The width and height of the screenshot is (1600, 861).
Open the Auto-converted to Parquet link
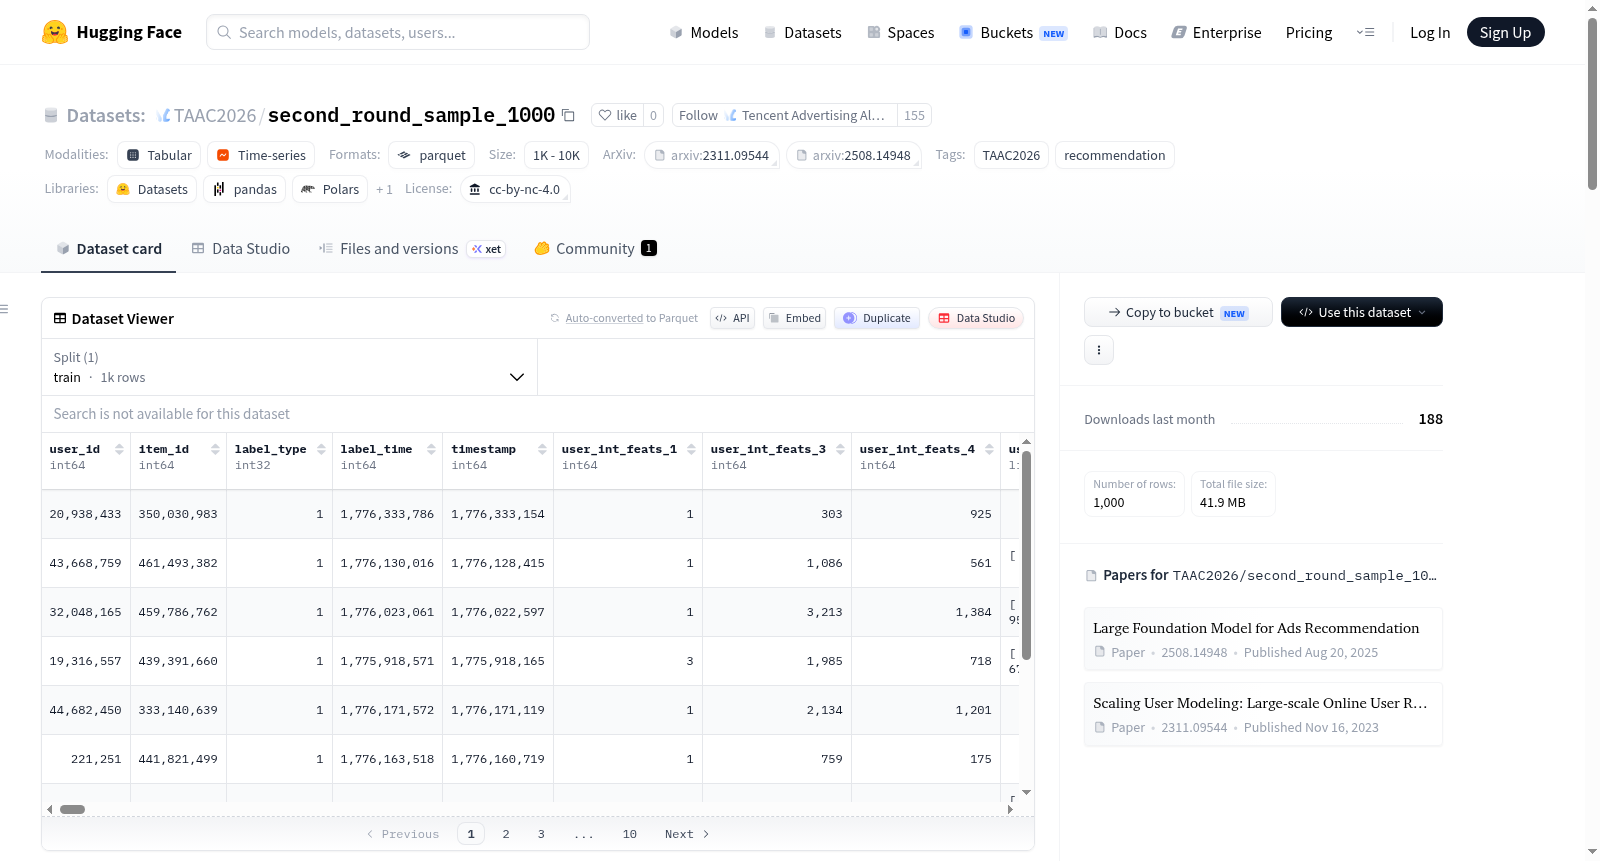pos(604,318)
